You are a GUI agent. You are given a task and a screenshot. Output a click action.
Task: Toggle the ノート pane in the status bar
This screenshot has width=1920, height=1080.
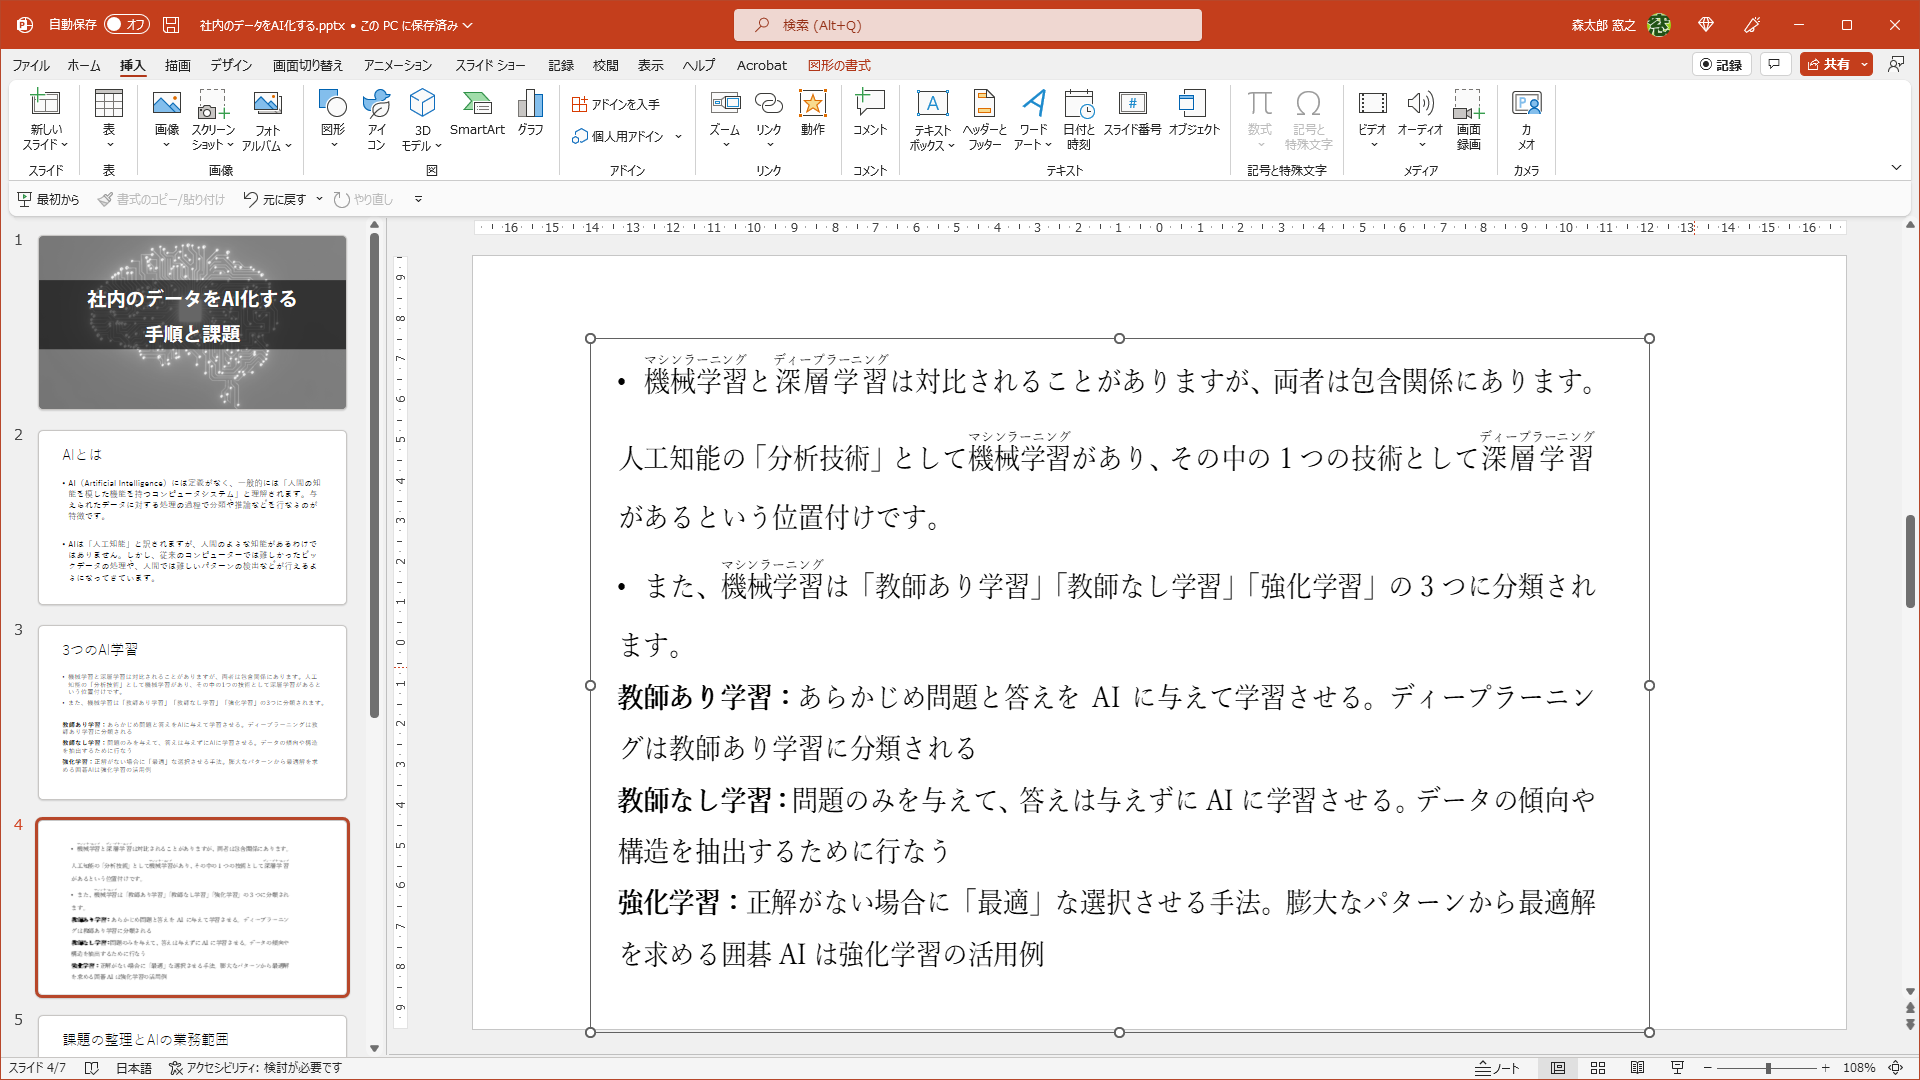1499,1068
